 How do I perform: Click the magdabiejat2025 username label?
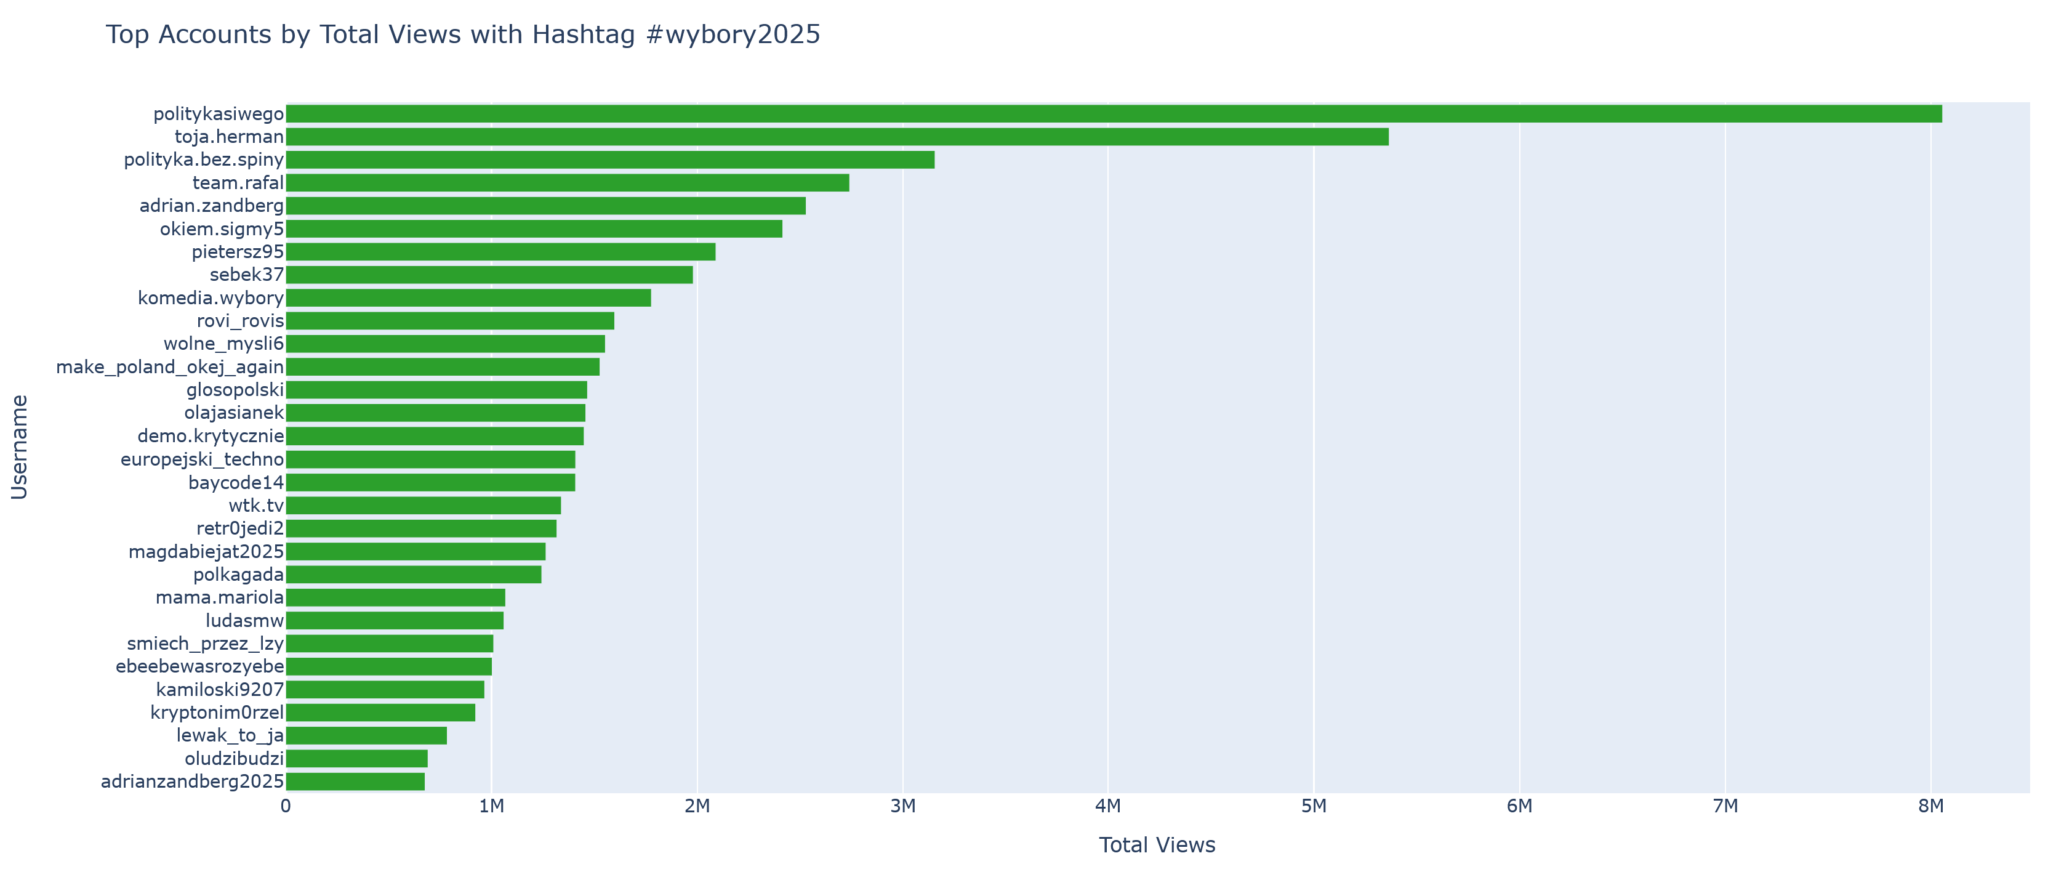coord(207,551)
